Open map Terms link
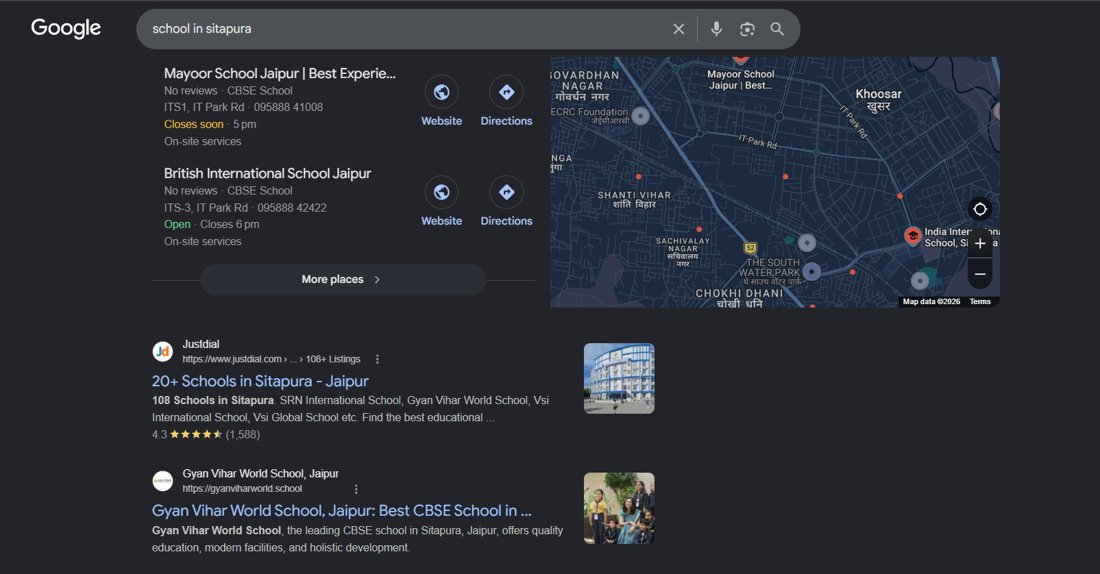This screenshot has width=1100, height=574. point(980,302)
